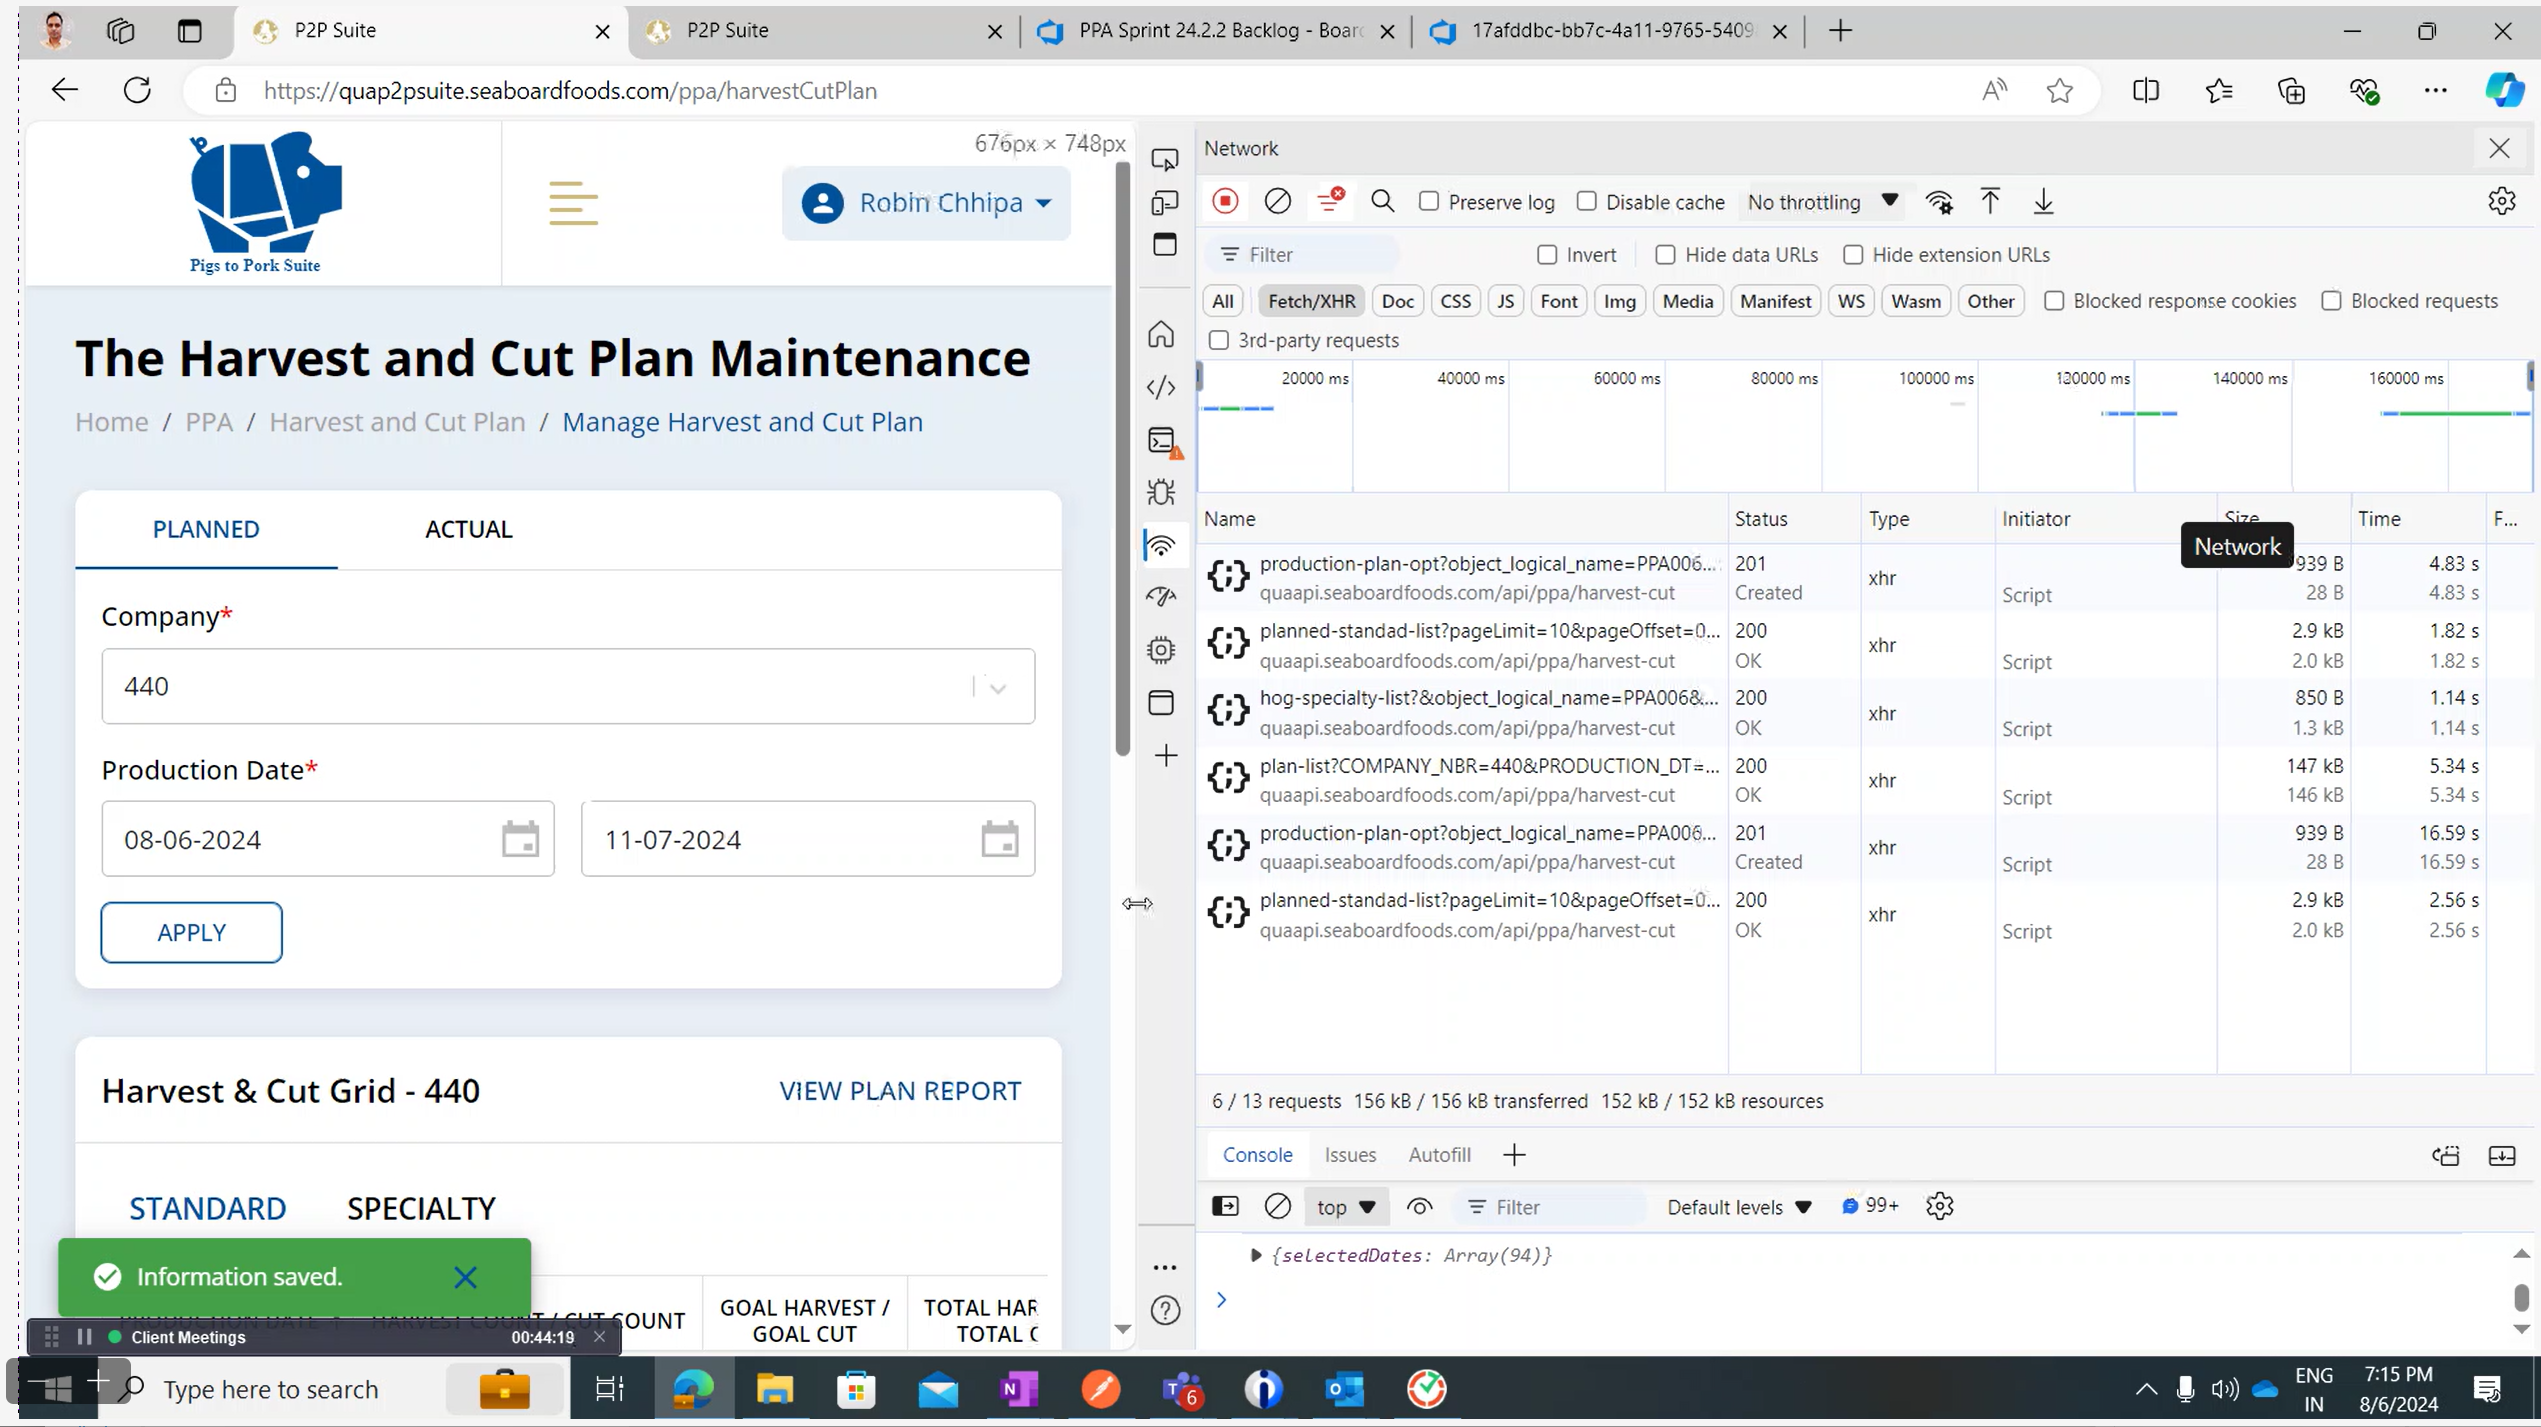The image size is (2541, 1427).
Task: Expand the Company 440 dropdown
Action: click(997, 687)
